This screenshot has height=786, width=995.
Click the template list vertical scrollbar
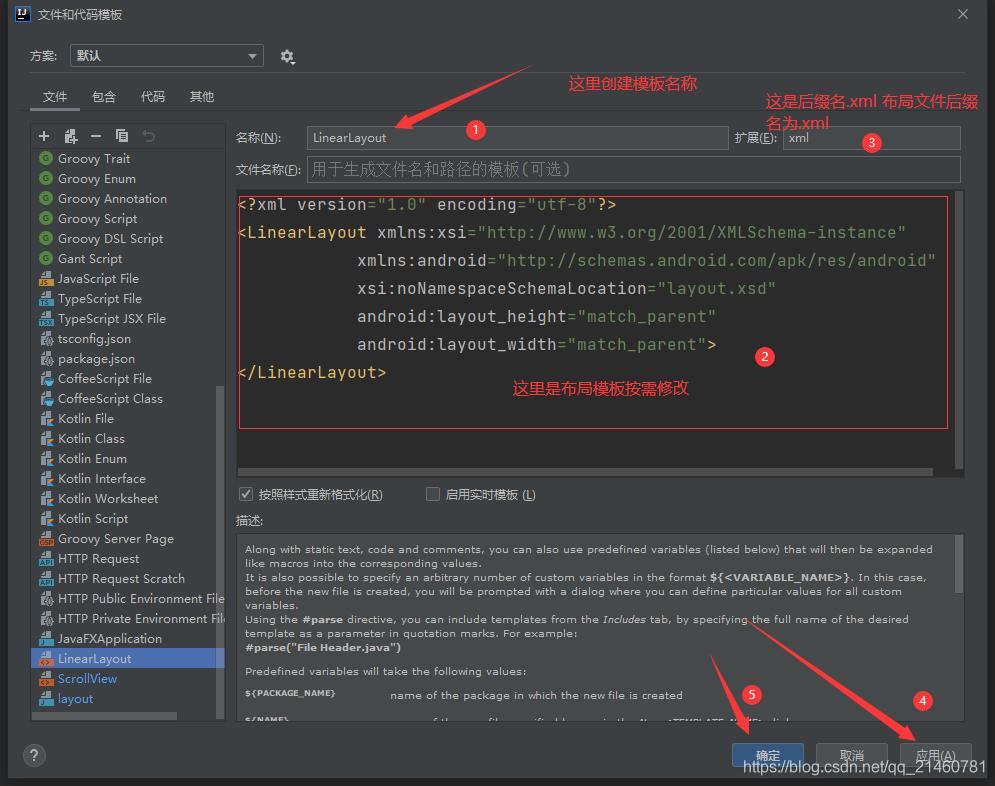click(x=220, y=551)
